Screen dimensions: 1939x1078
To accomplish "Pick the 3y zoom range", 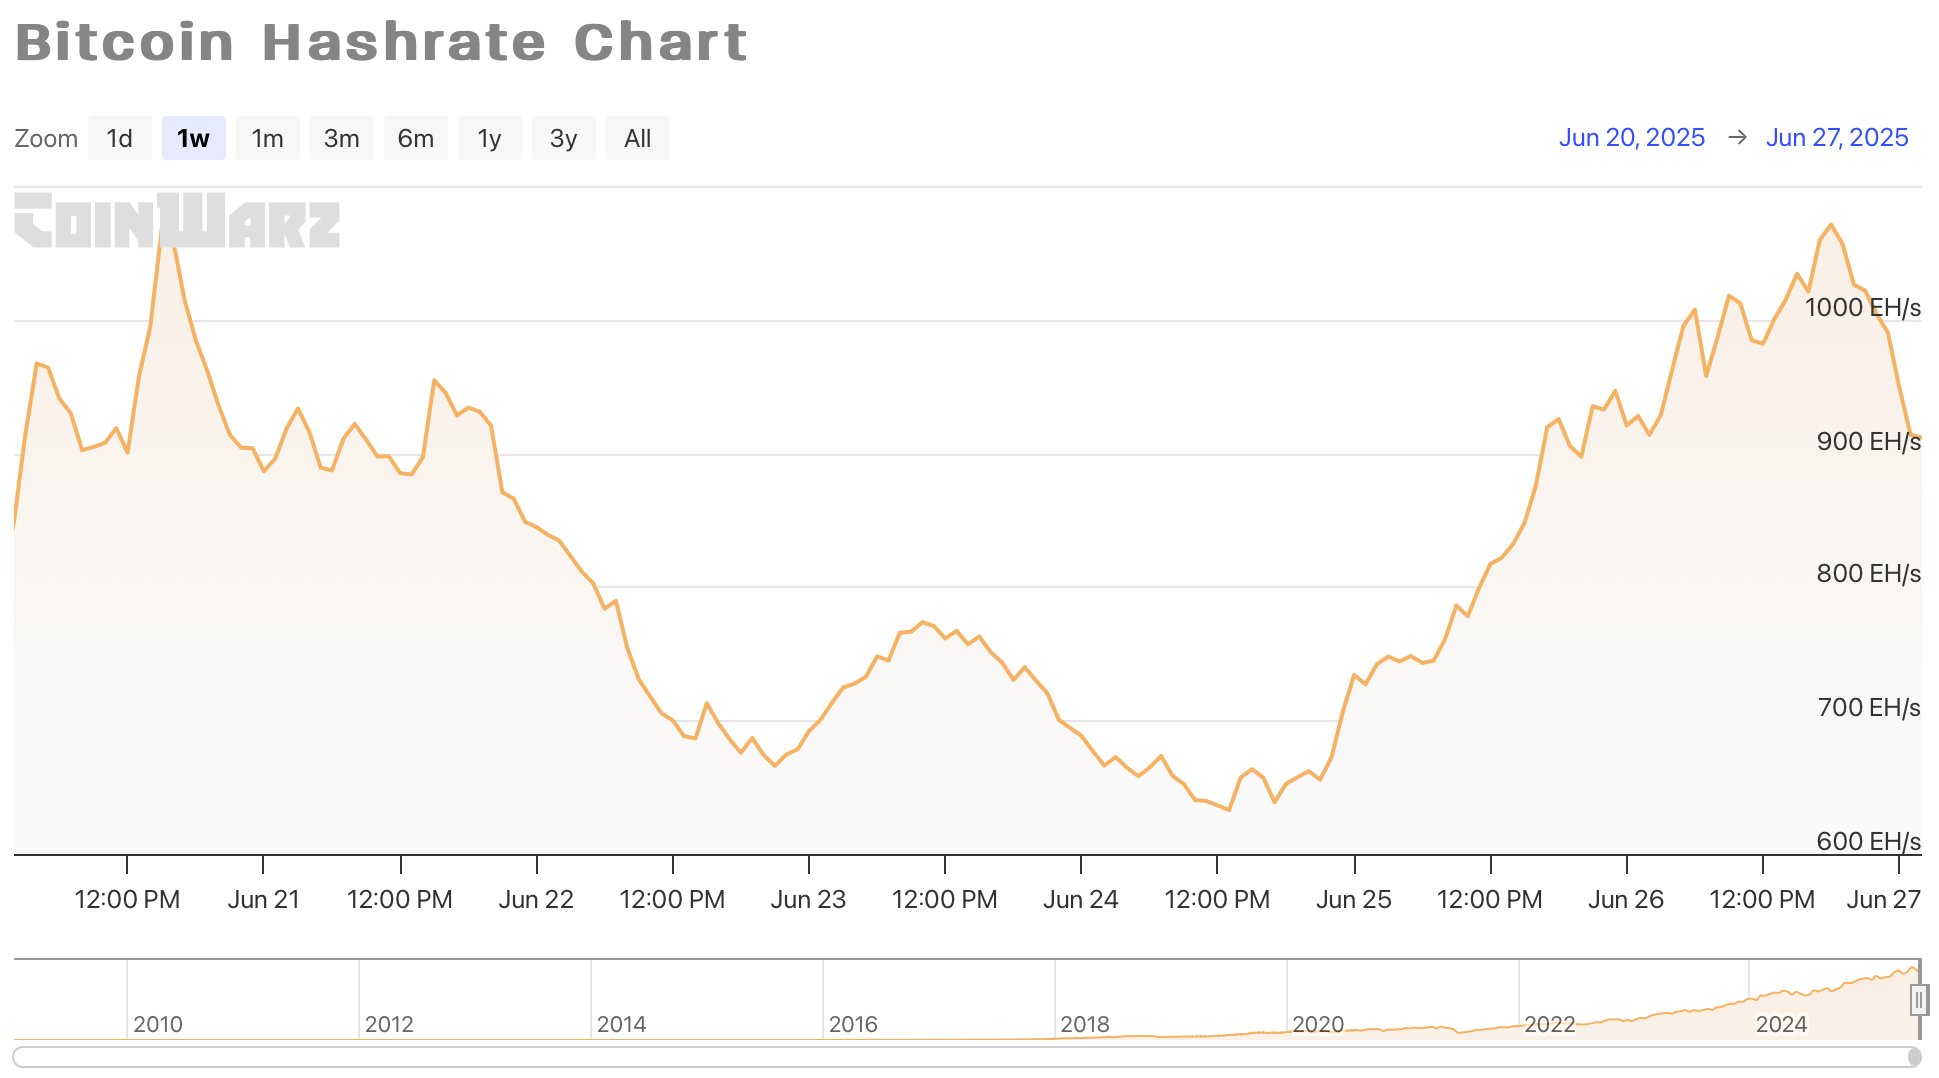I will coord(563,138).
